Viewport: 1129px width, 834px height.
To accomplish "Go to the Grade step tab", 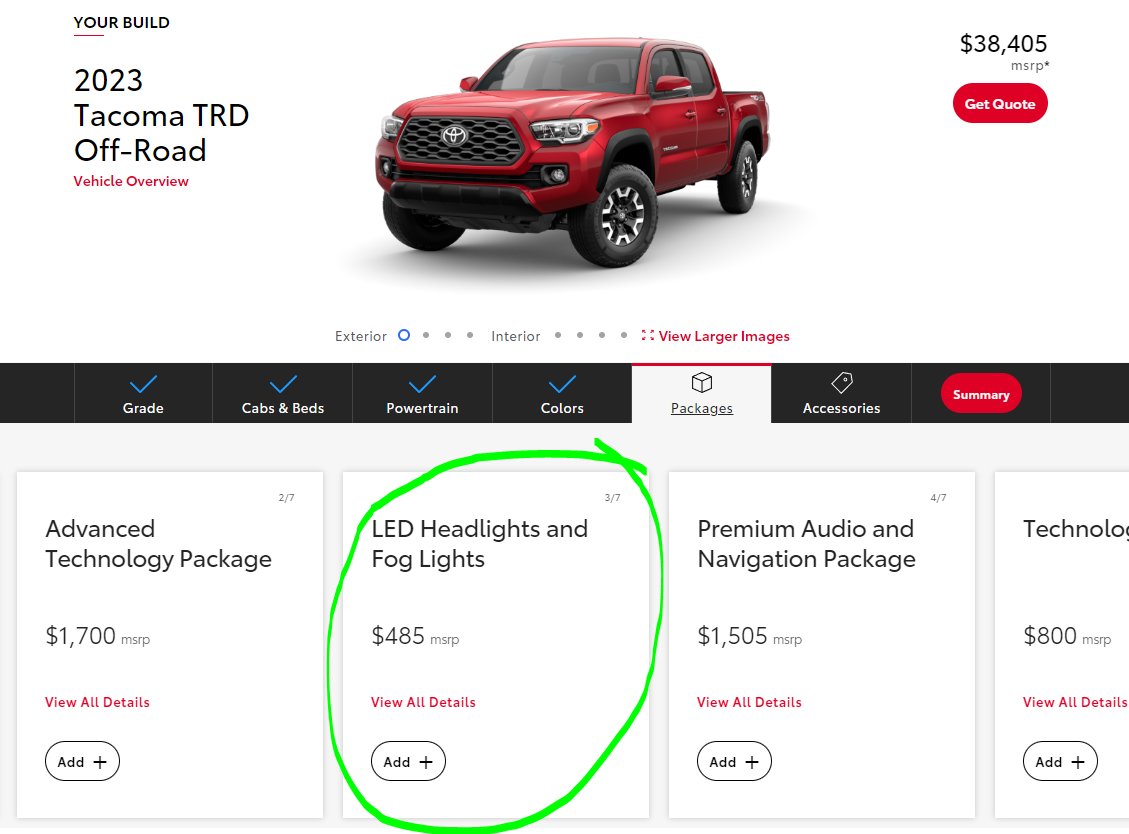I will click(143, 393).
